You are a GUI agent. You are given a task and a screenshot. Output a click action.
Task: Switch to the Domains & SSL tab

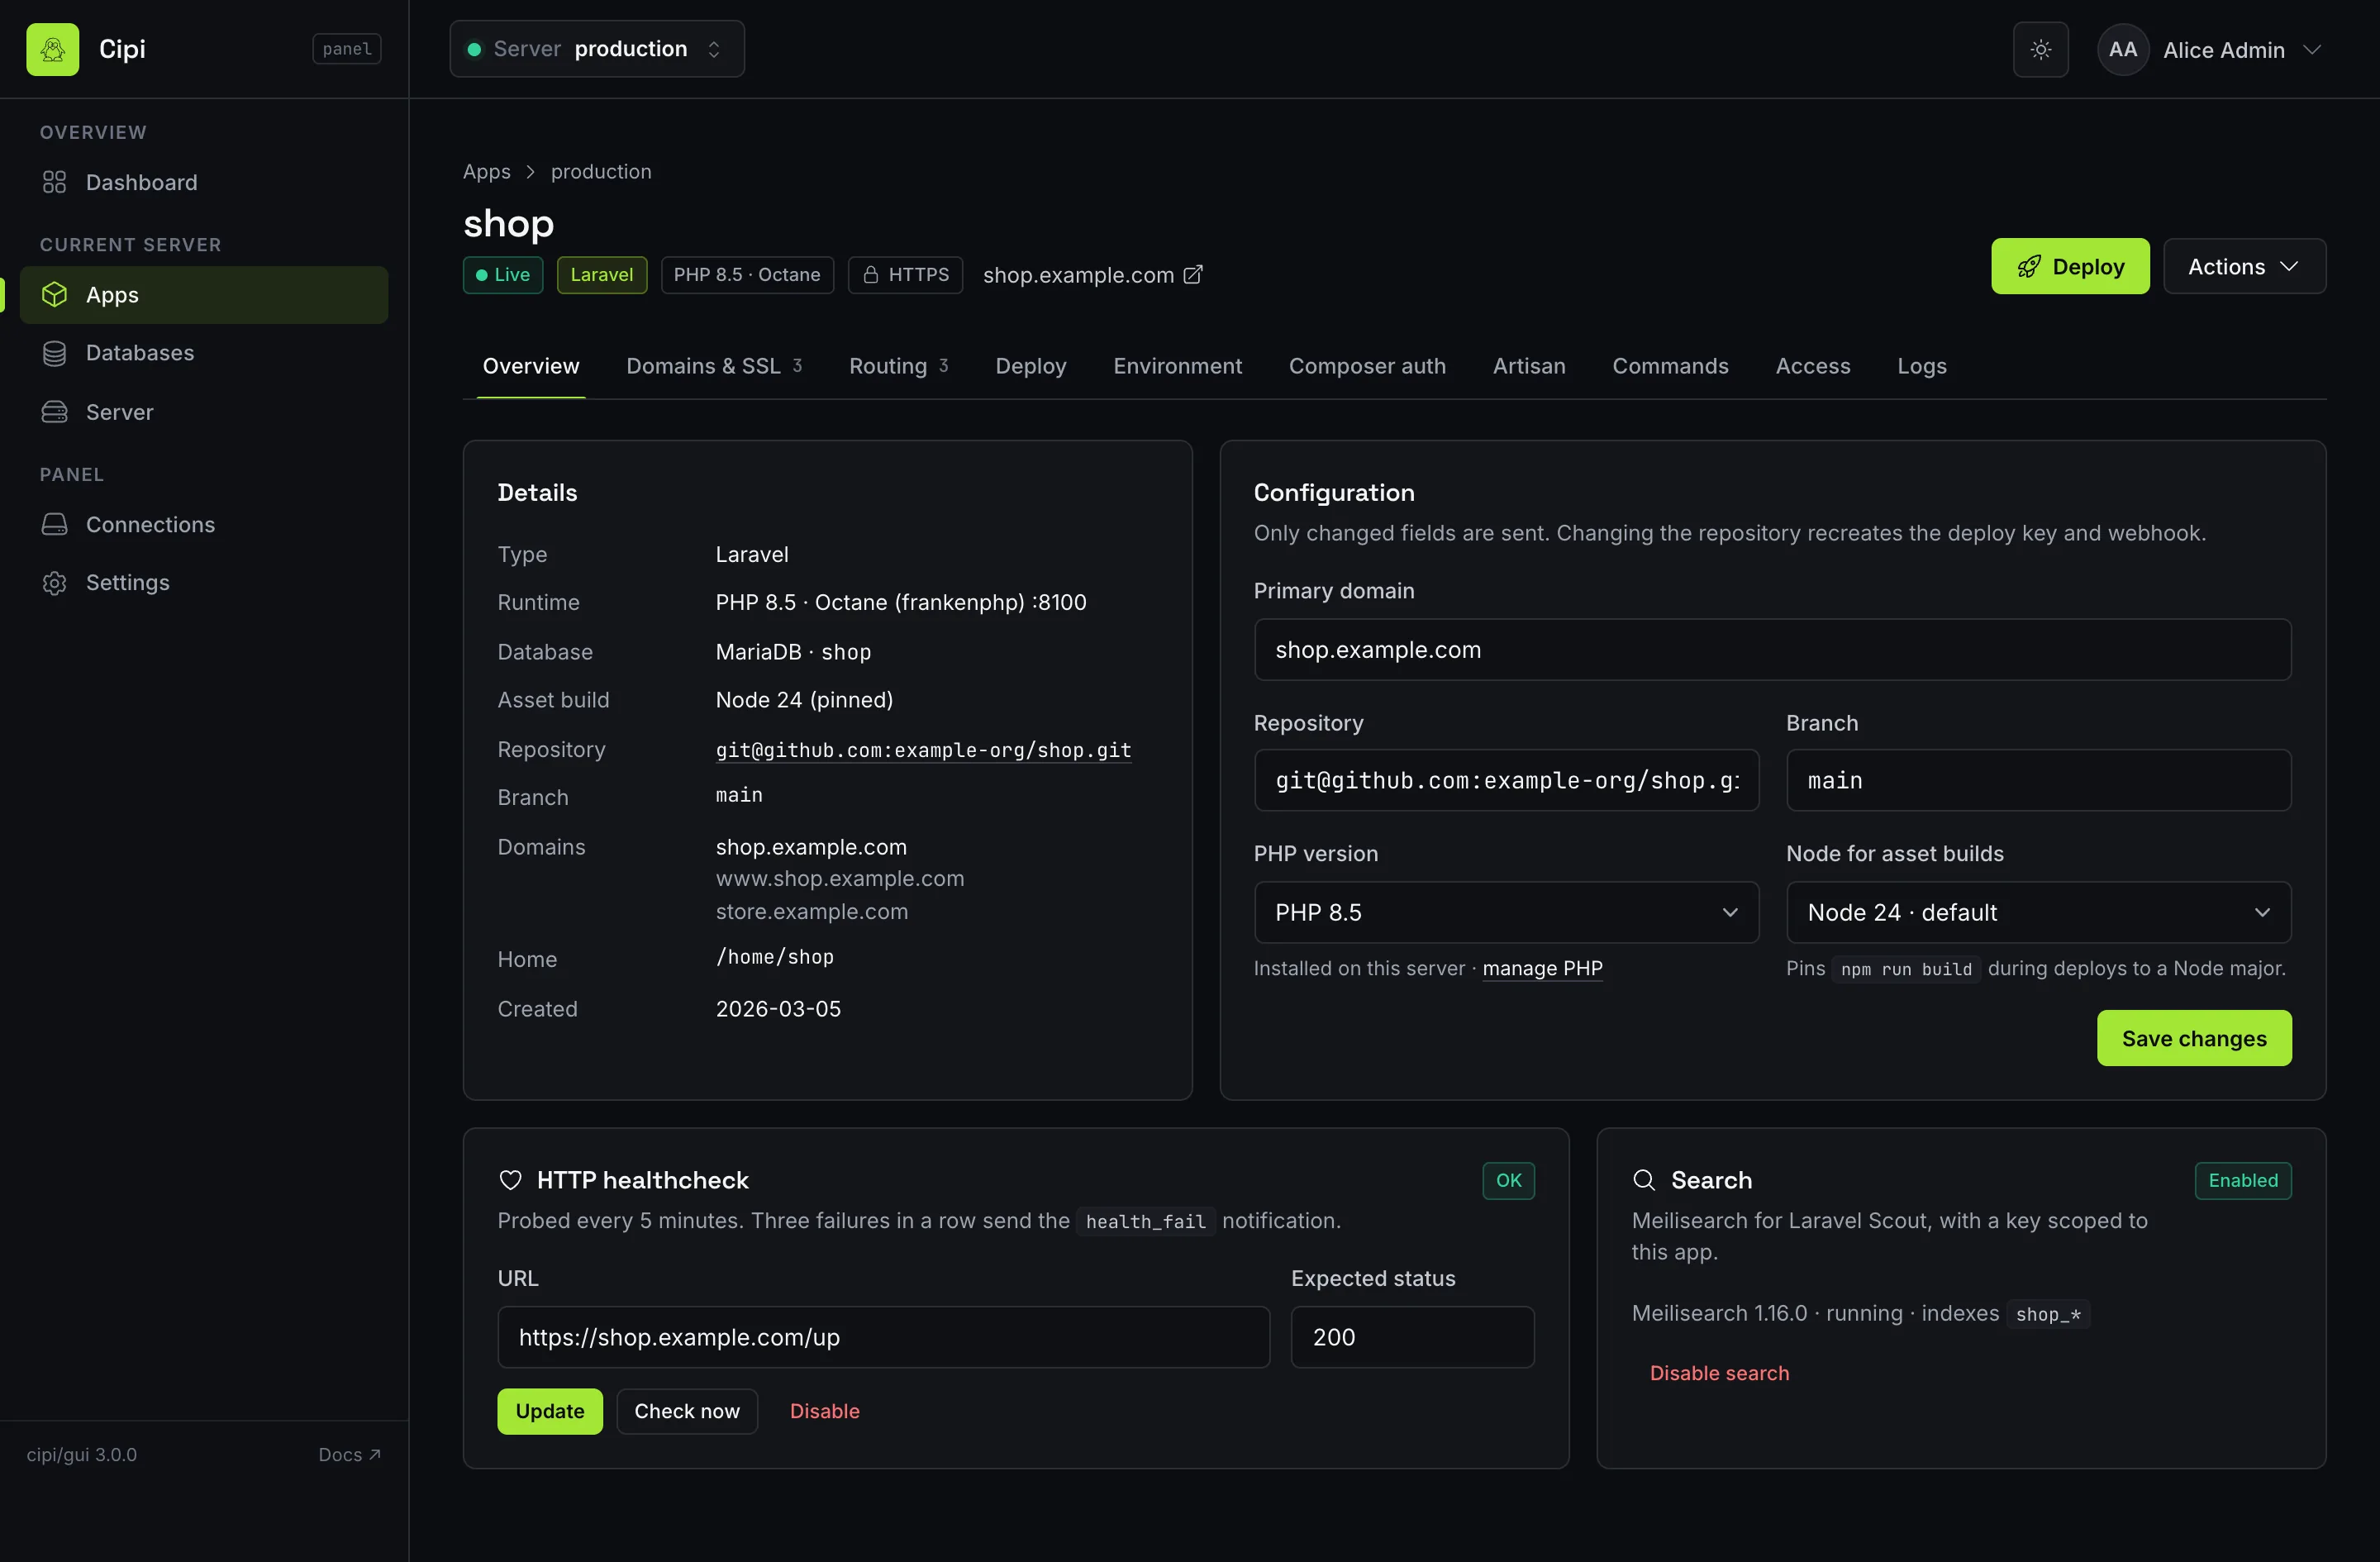point(714,366)
